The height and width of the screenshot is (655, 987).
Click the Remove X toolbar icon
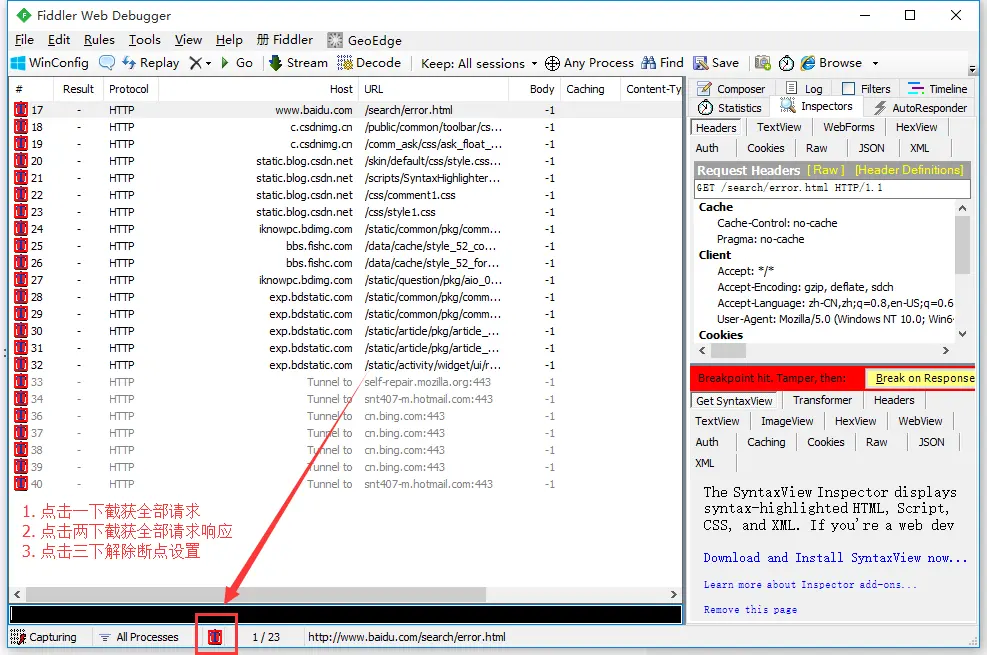(x=196, y=63)
